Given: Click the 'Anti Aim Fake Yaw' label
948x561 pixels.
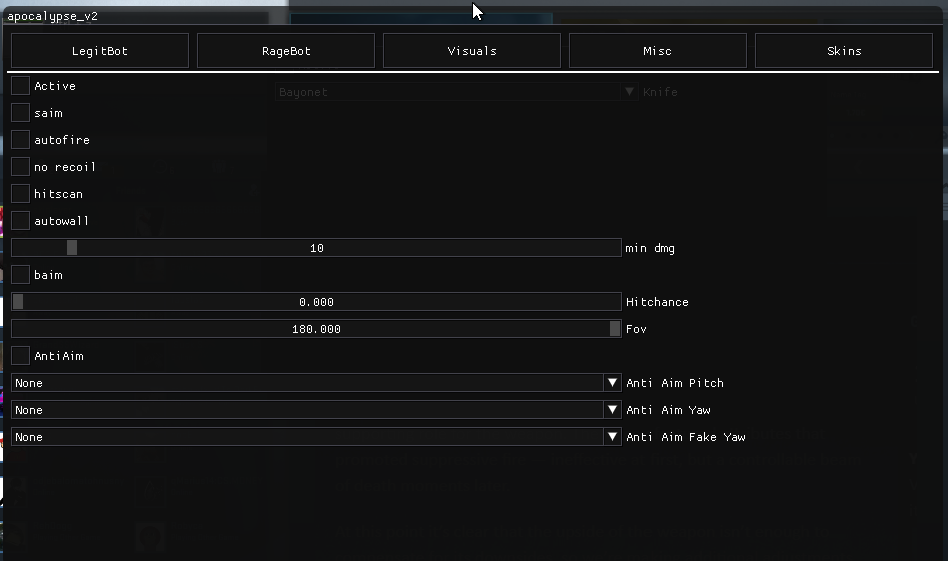Looking at the screenshot, I should (x=686, y=437).
